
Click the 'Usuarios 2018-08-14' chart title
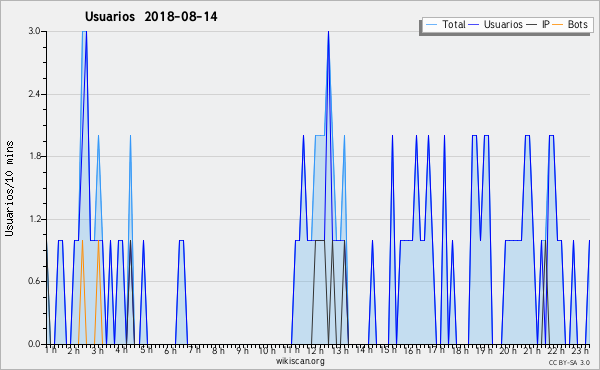[x=151, y=17]
